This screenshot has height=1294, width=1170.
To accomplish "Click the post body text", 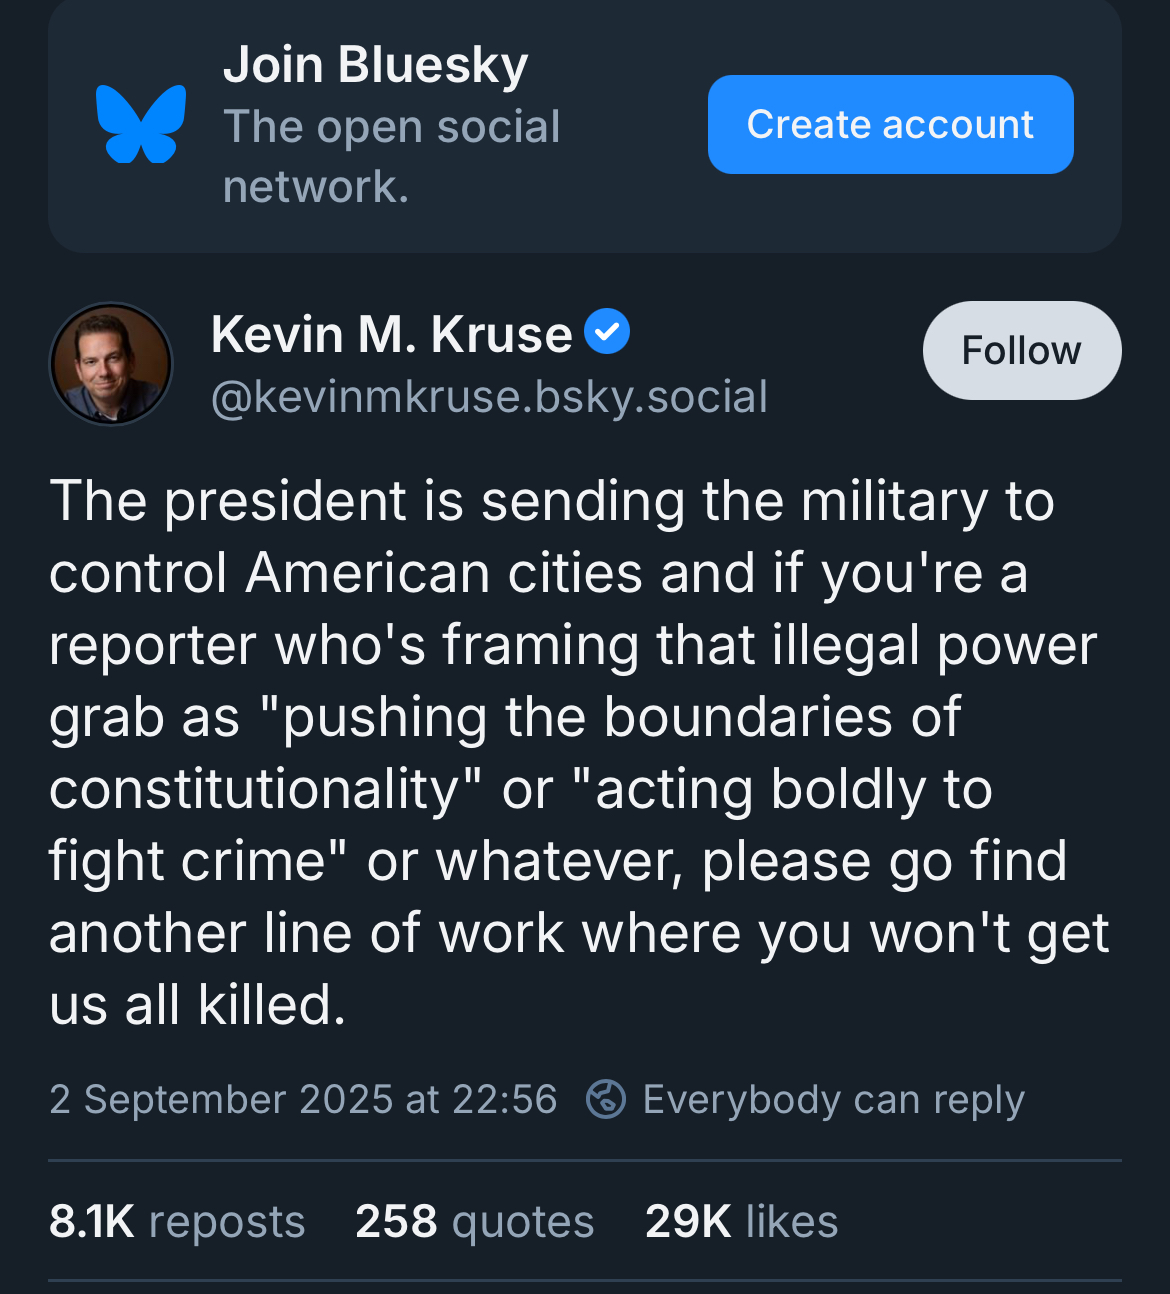I will (579, 752).
